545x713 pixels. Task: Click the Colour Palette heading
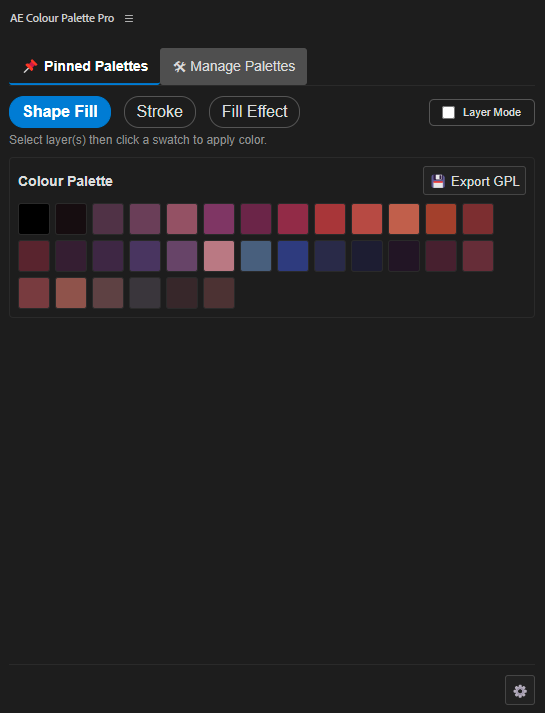tap(65, 181)
